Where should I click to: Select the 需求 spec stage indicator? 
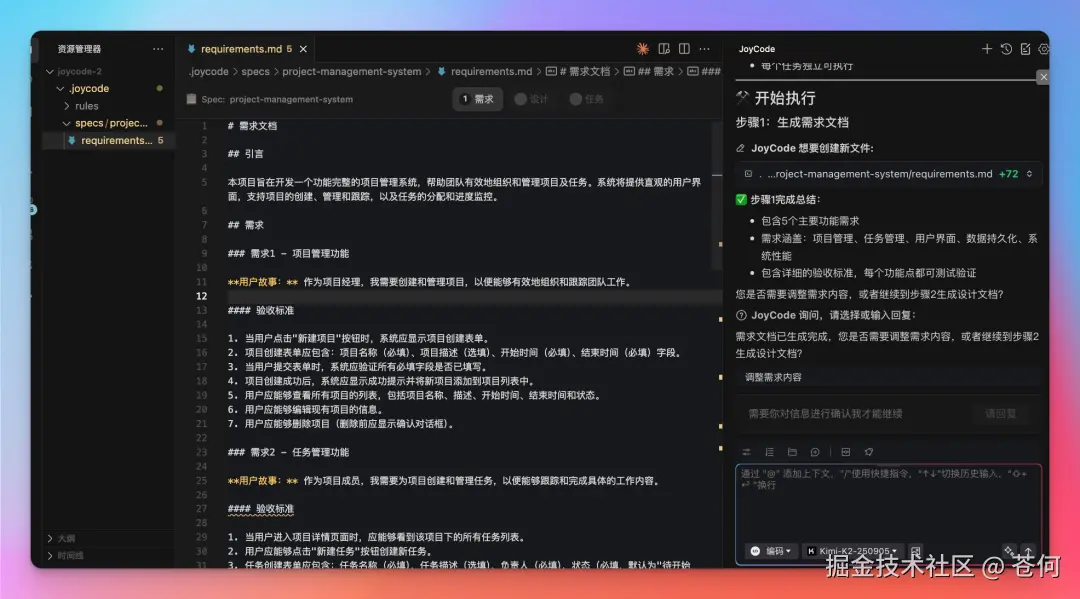477,99
